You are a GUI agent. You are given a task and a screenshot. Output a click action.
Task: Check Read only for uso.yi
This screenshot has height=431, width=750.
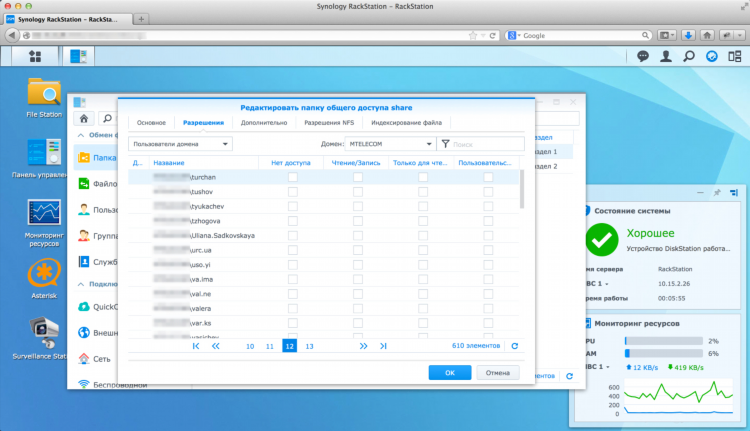point(423,265)
